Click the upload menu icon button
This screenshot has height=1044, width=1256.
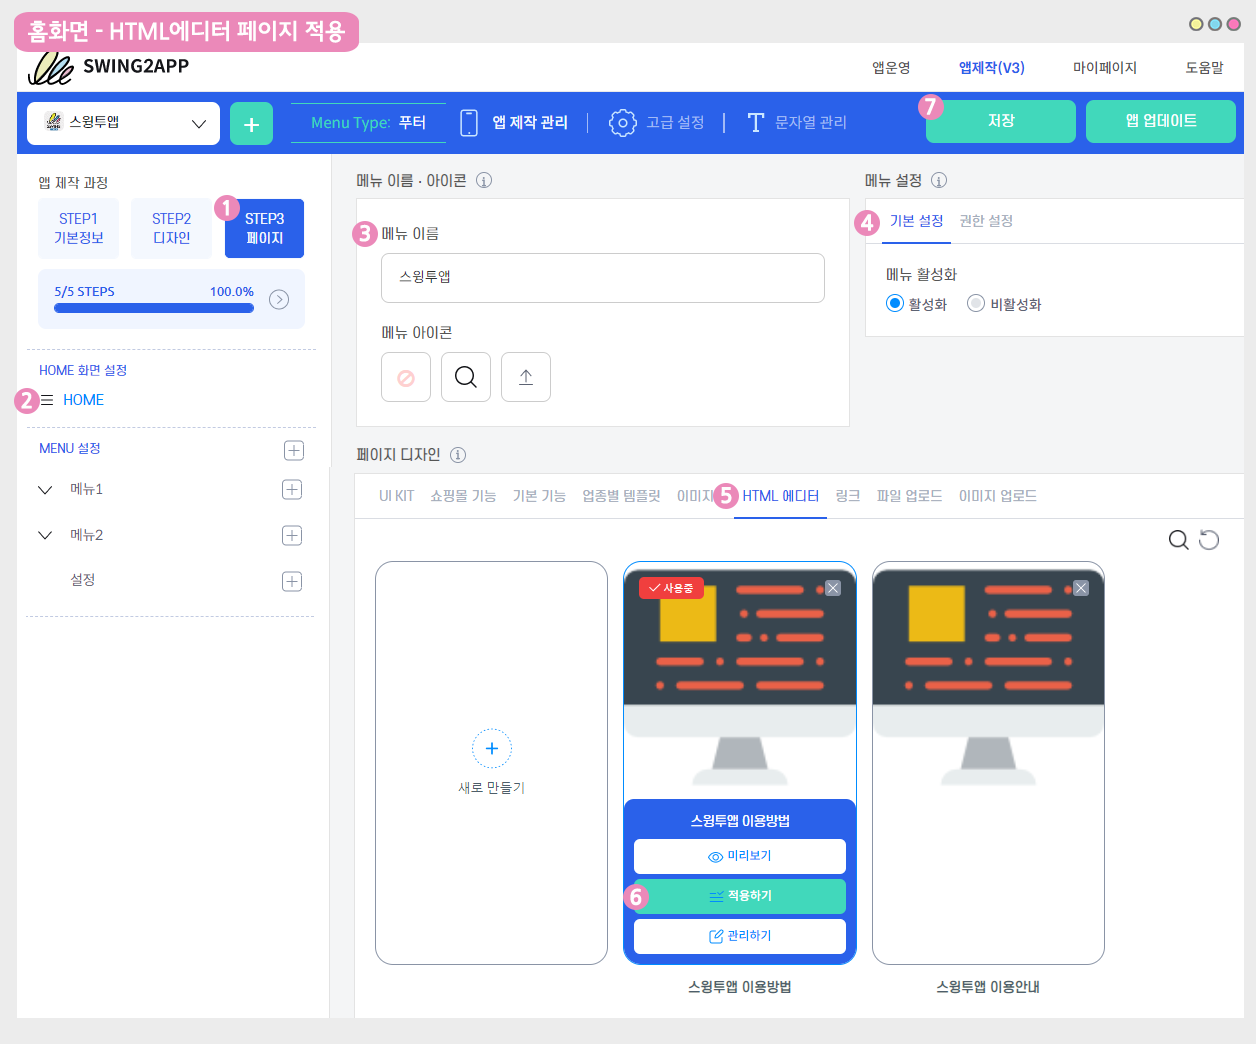pyautogui.click(x=526, y=377)
